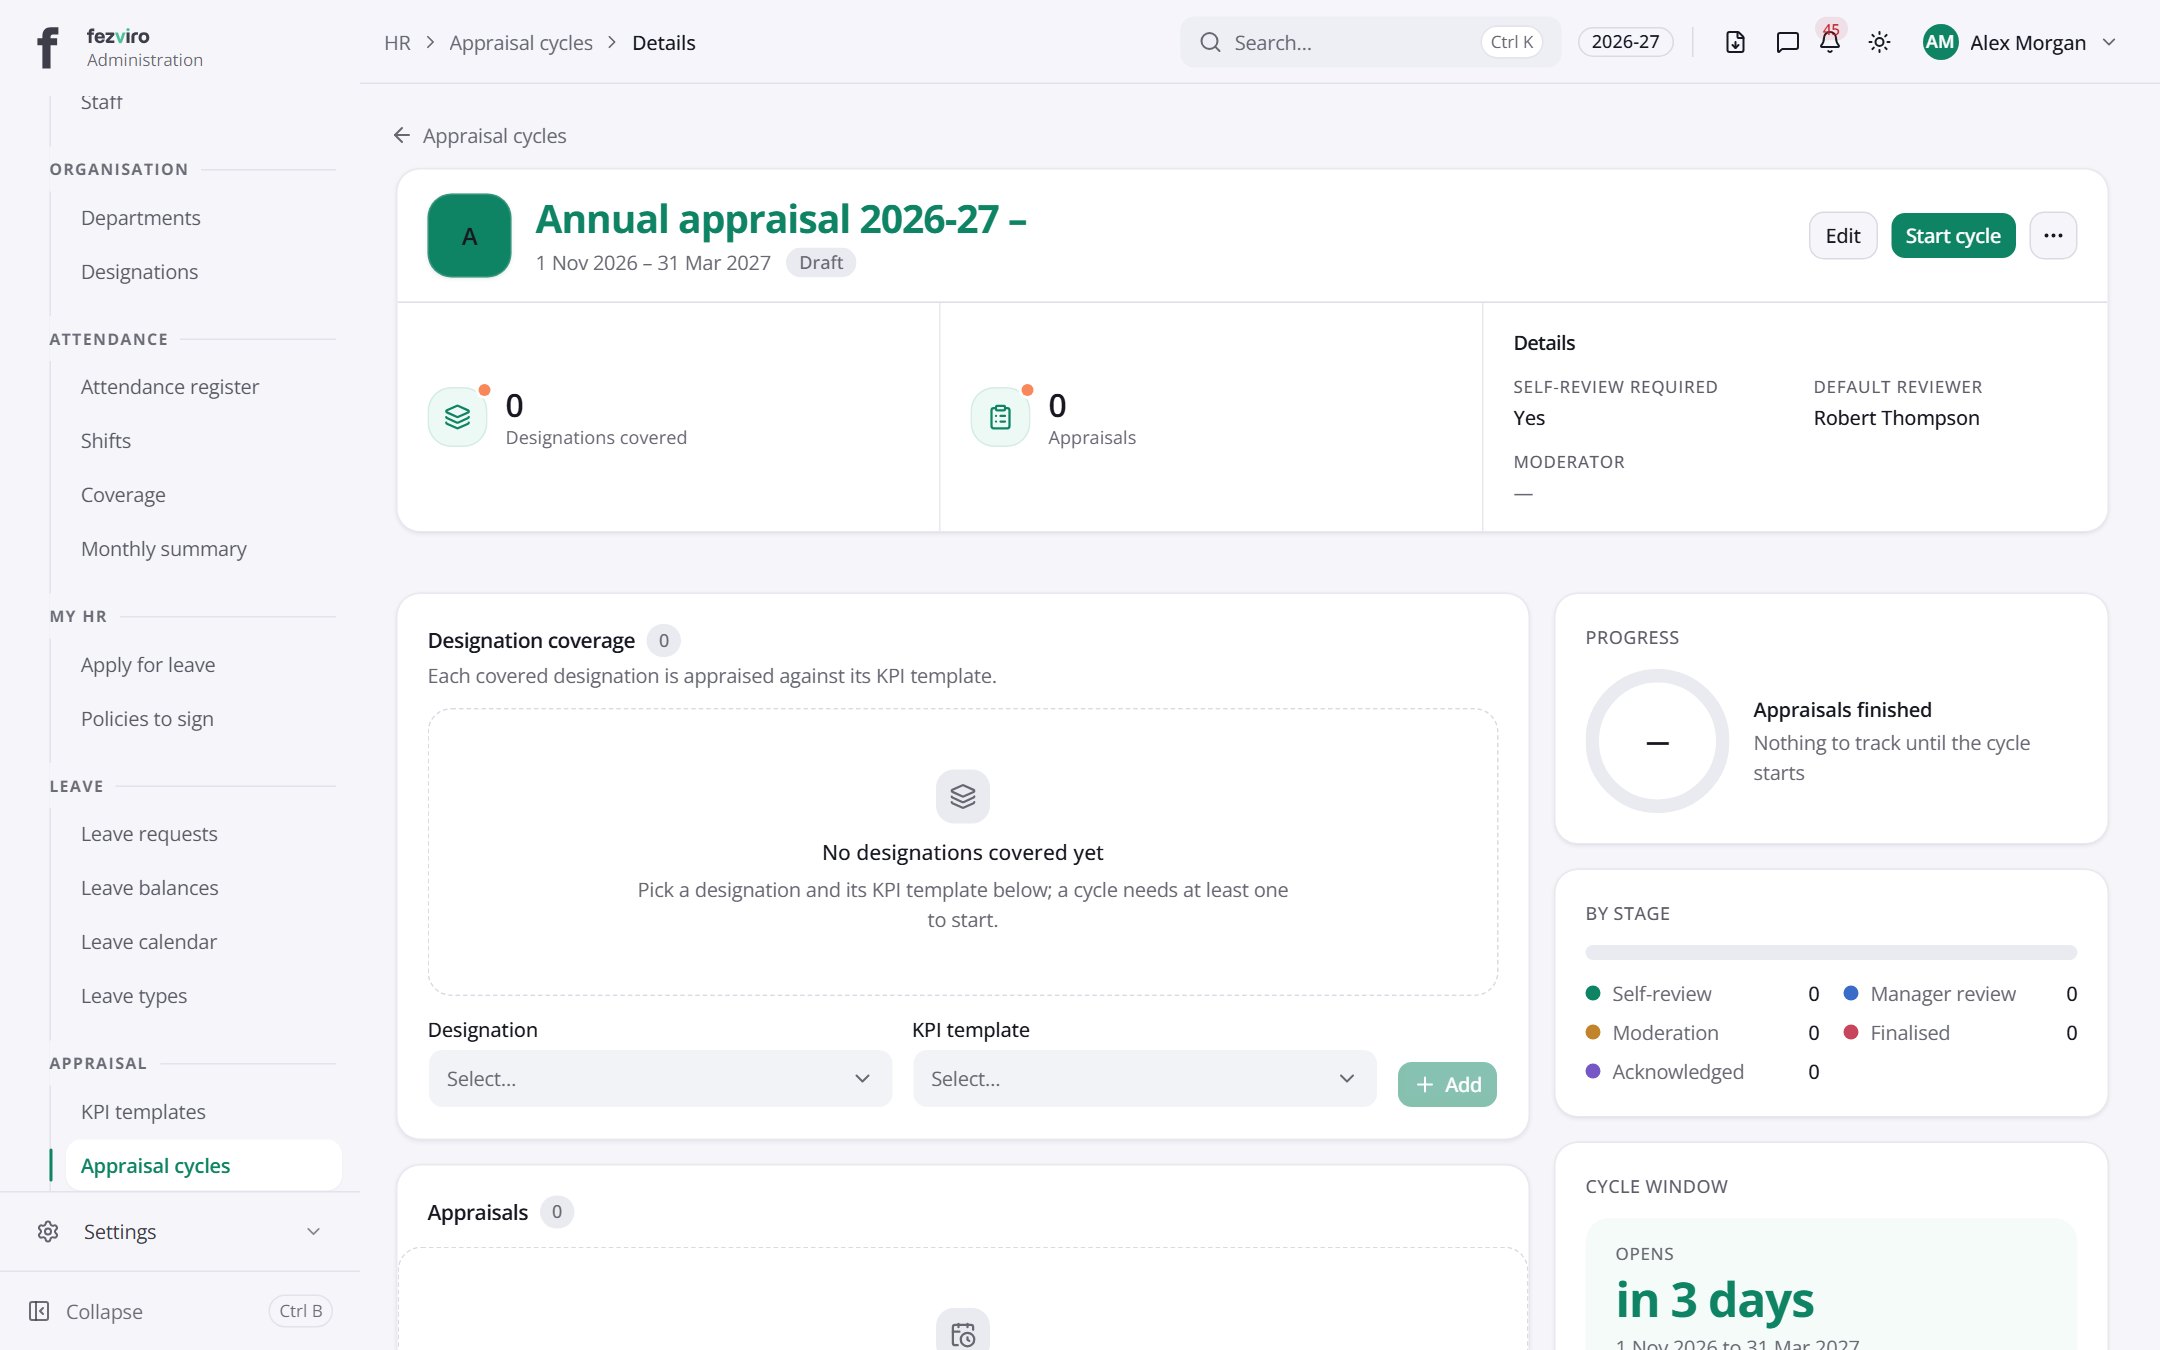2160x1350 pixels.
Task: Click Appraisal cycles breadcrumb link
Action: pyautogui.click(x=521, y=42)
